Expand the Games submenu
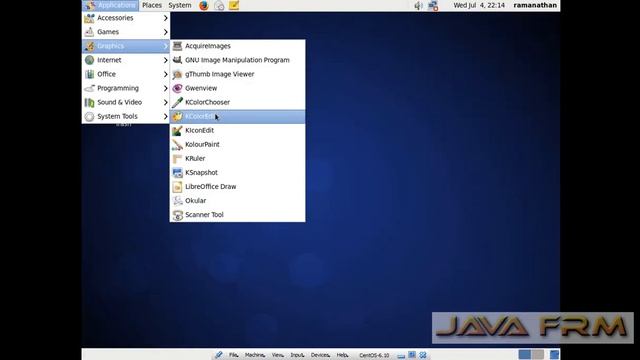The width and height of the screenshot is (640, 360). (126, 32)
